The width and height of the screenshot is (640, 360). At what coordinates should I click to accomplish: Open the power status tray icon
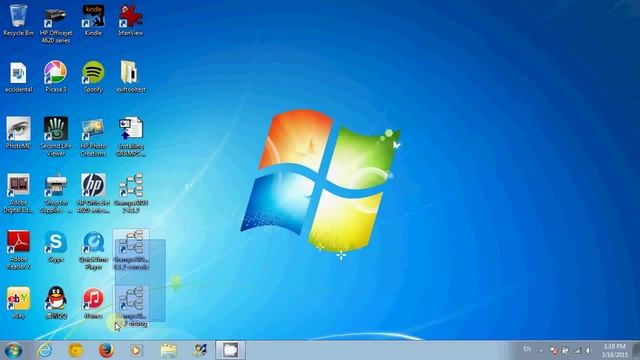coord(565,350)
